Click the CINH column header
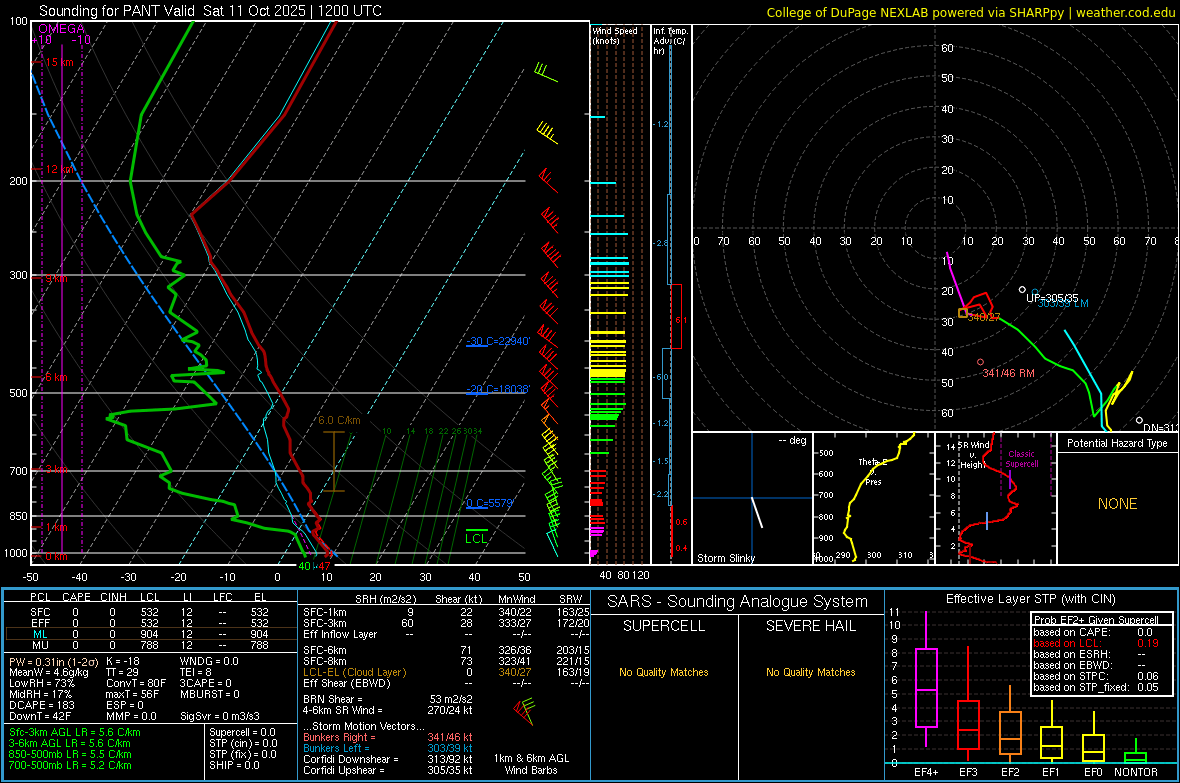 coord(113,597)
